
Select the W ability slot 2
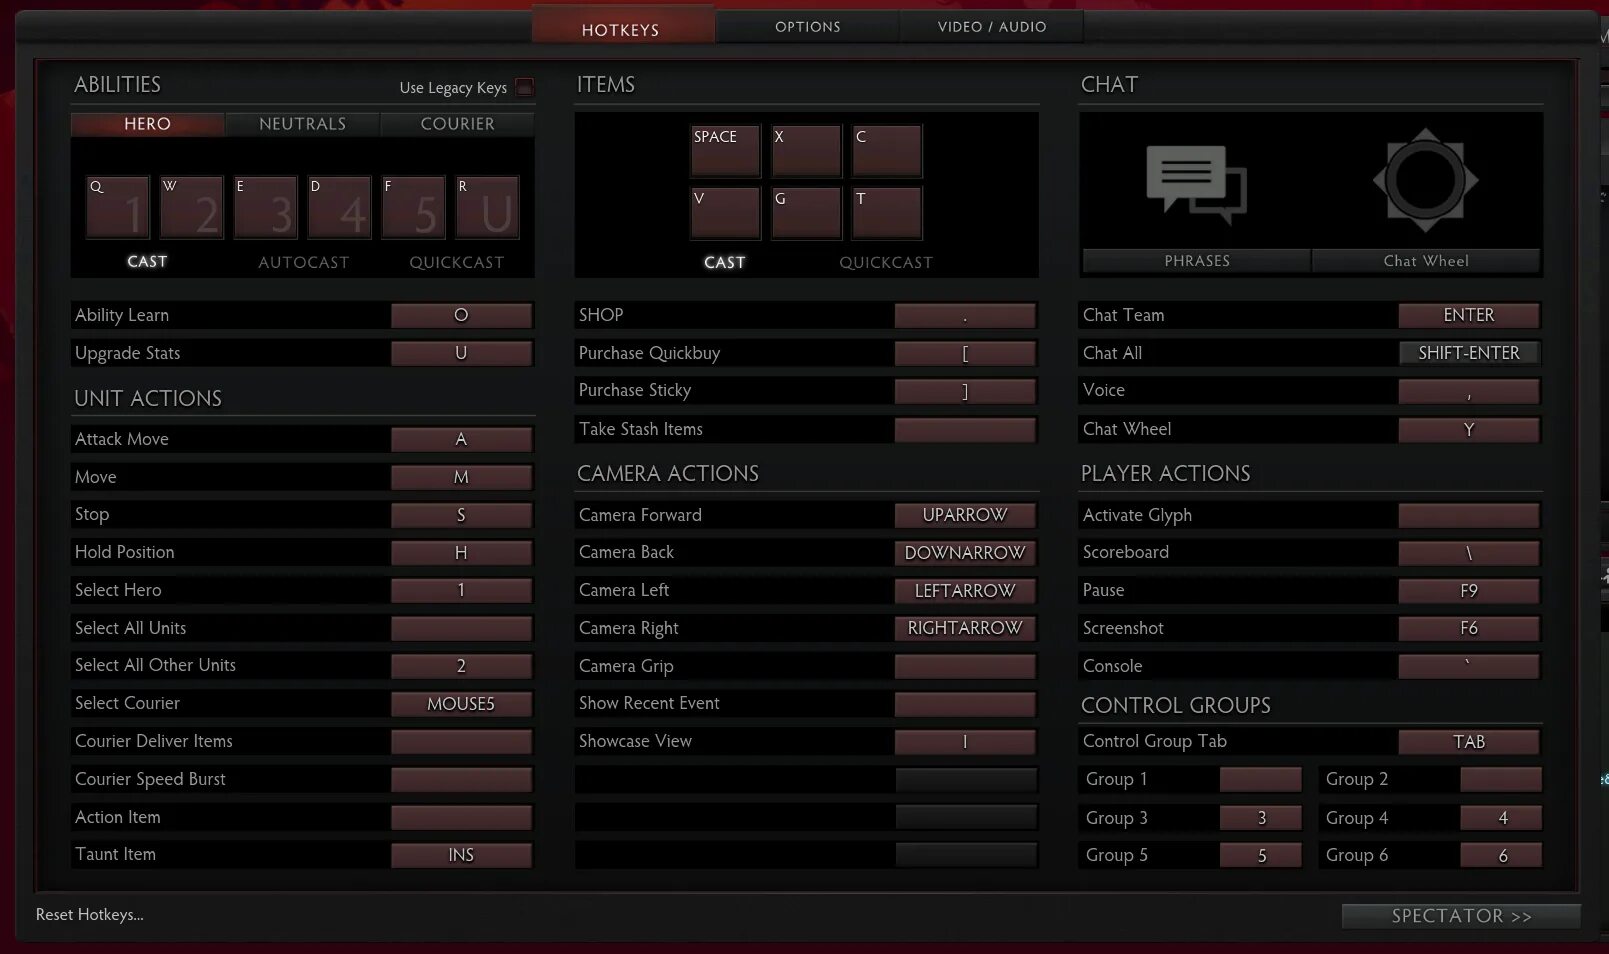coord(192,207)
